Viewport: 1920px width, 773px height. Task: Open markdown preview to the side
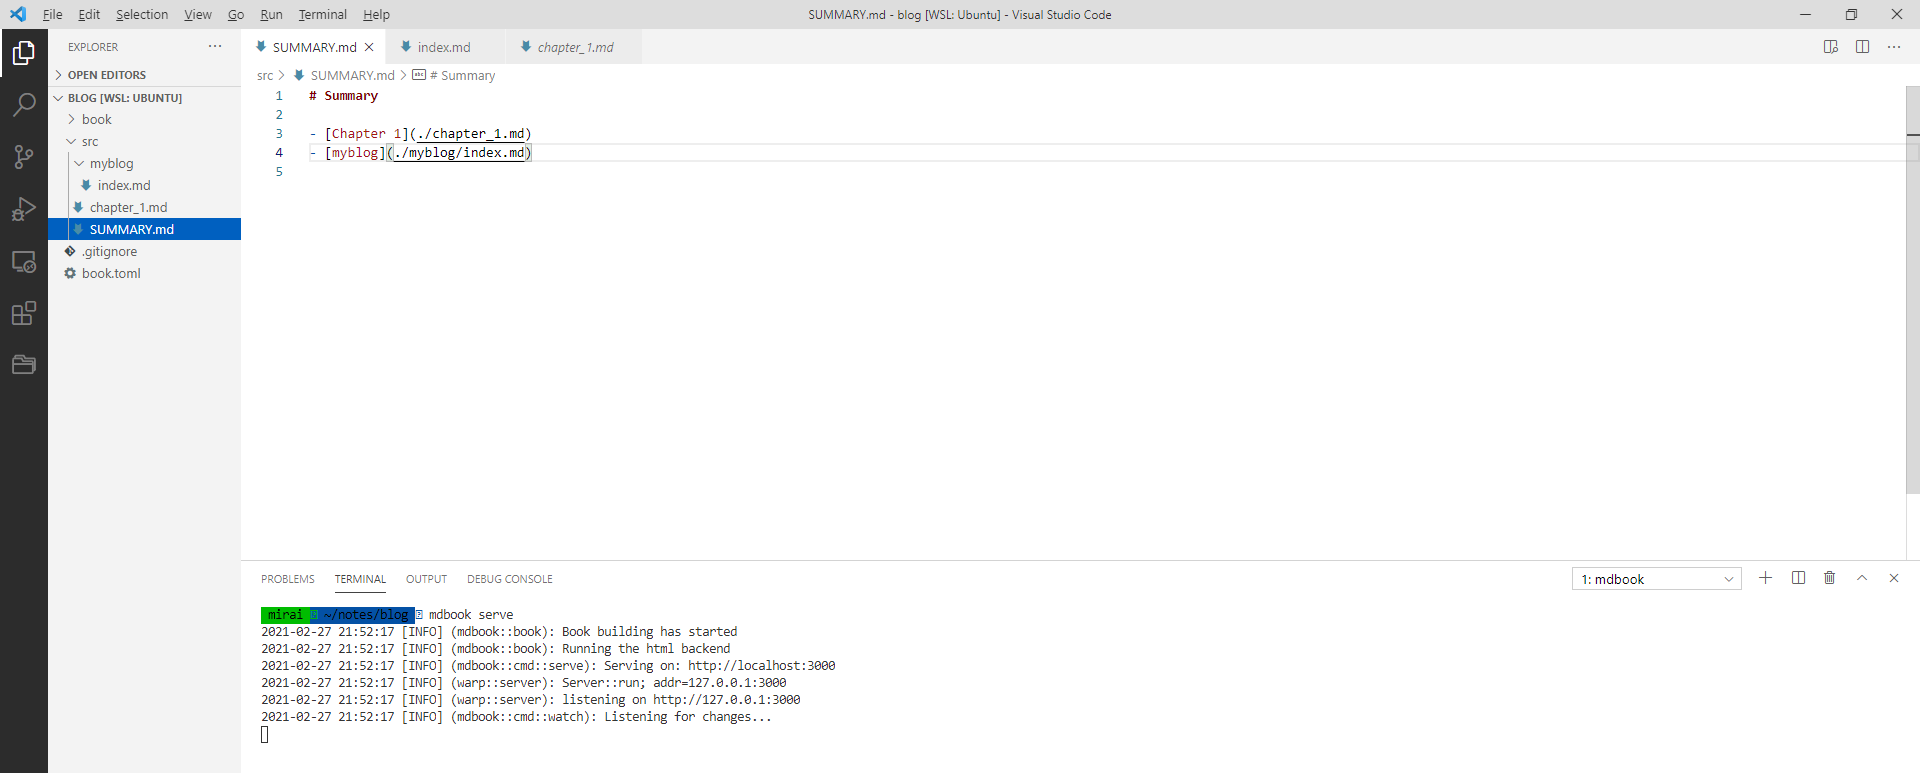[1831, 47]
